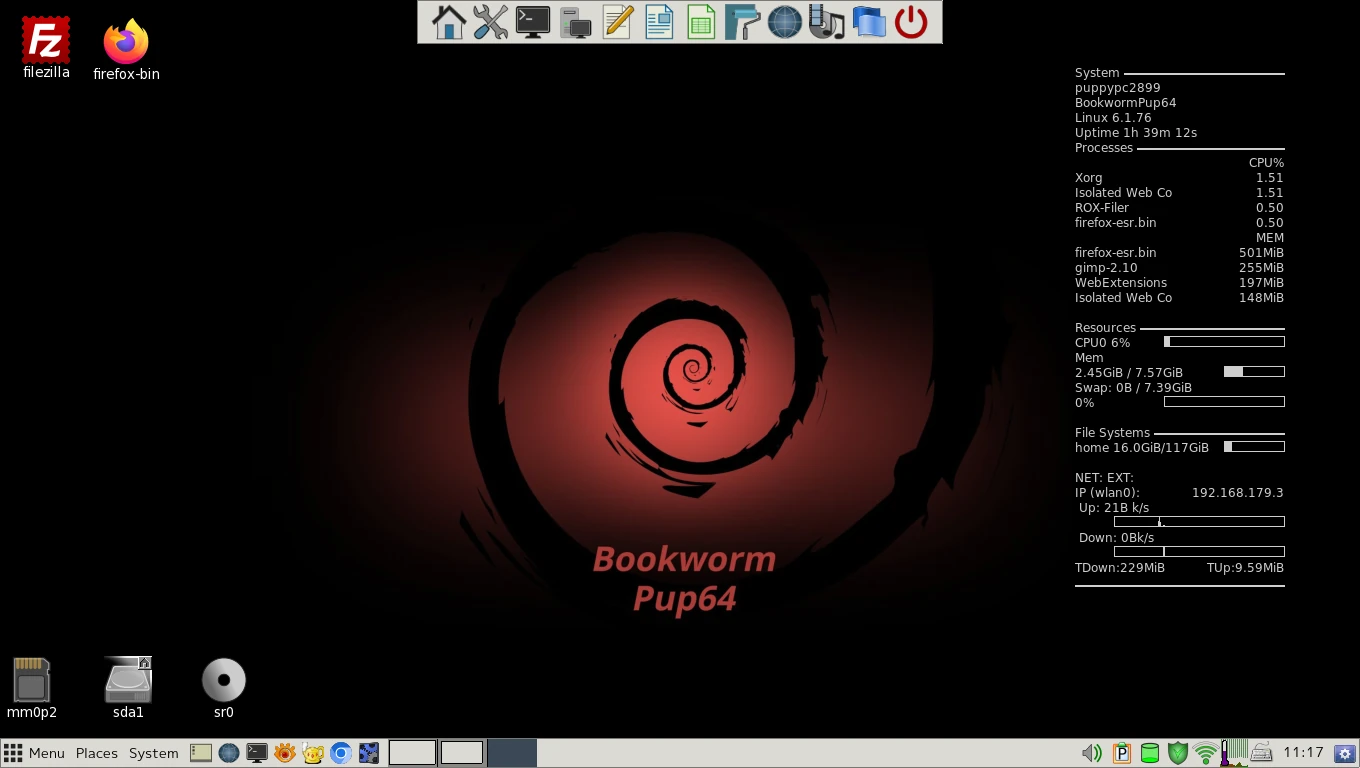Open the filezilla desktop shortcut
The width and height of the screenshot is (1360, 768).
click(x=46, y=47)
